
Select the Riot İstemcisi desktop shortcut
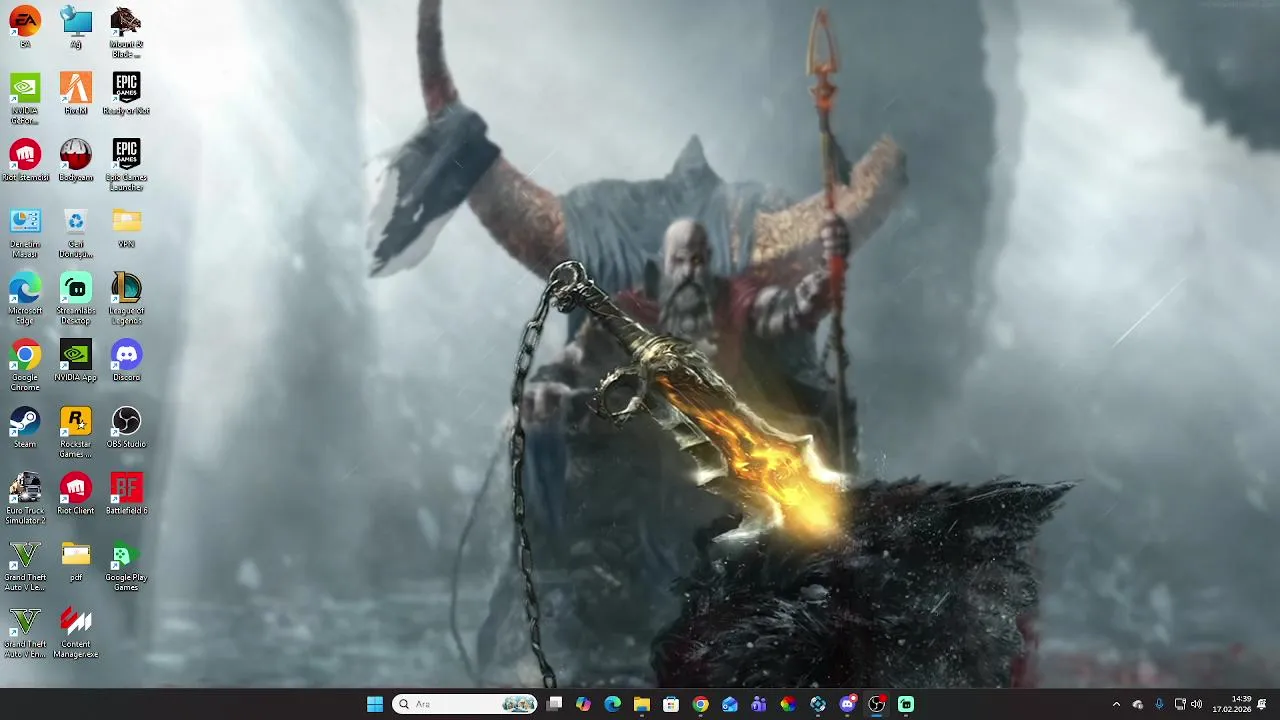click(25, 160)
